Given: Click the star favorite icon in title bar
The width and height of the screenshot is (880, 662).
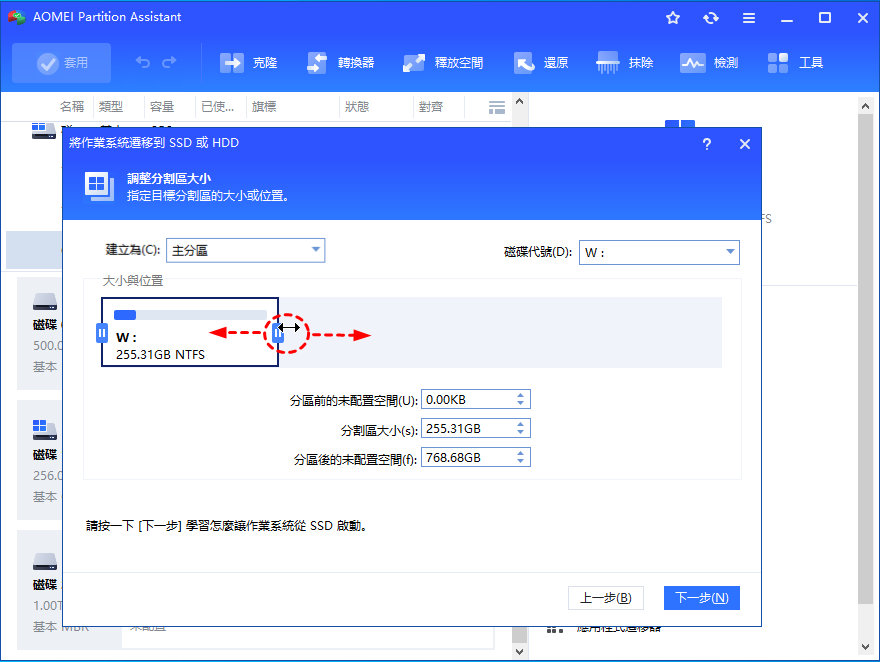Looking at the screenshot, I should pyautogui.click(x=673, y=18).
